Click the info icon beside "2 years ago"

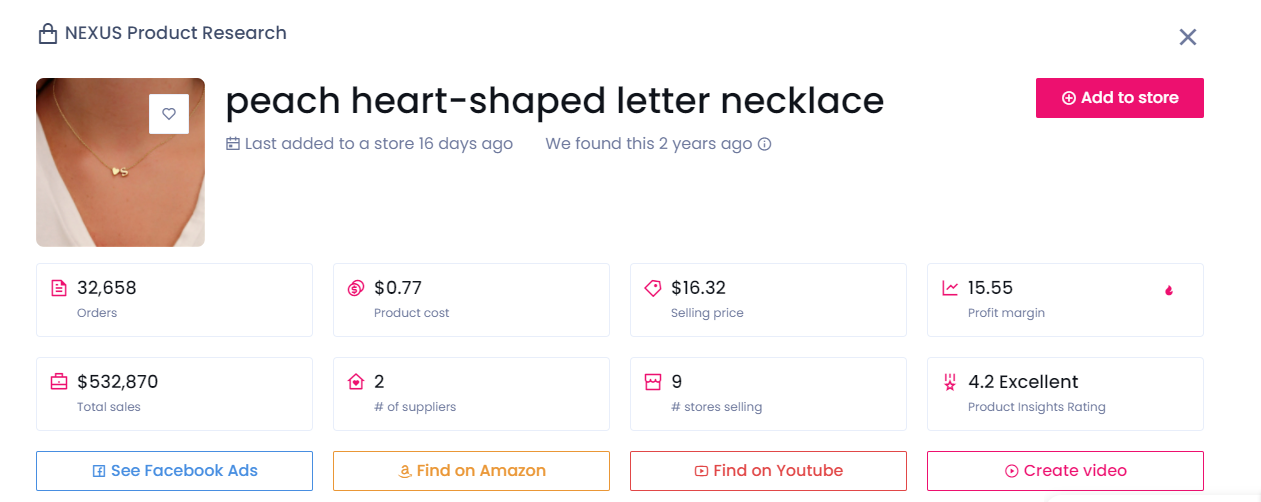point(765,144)
